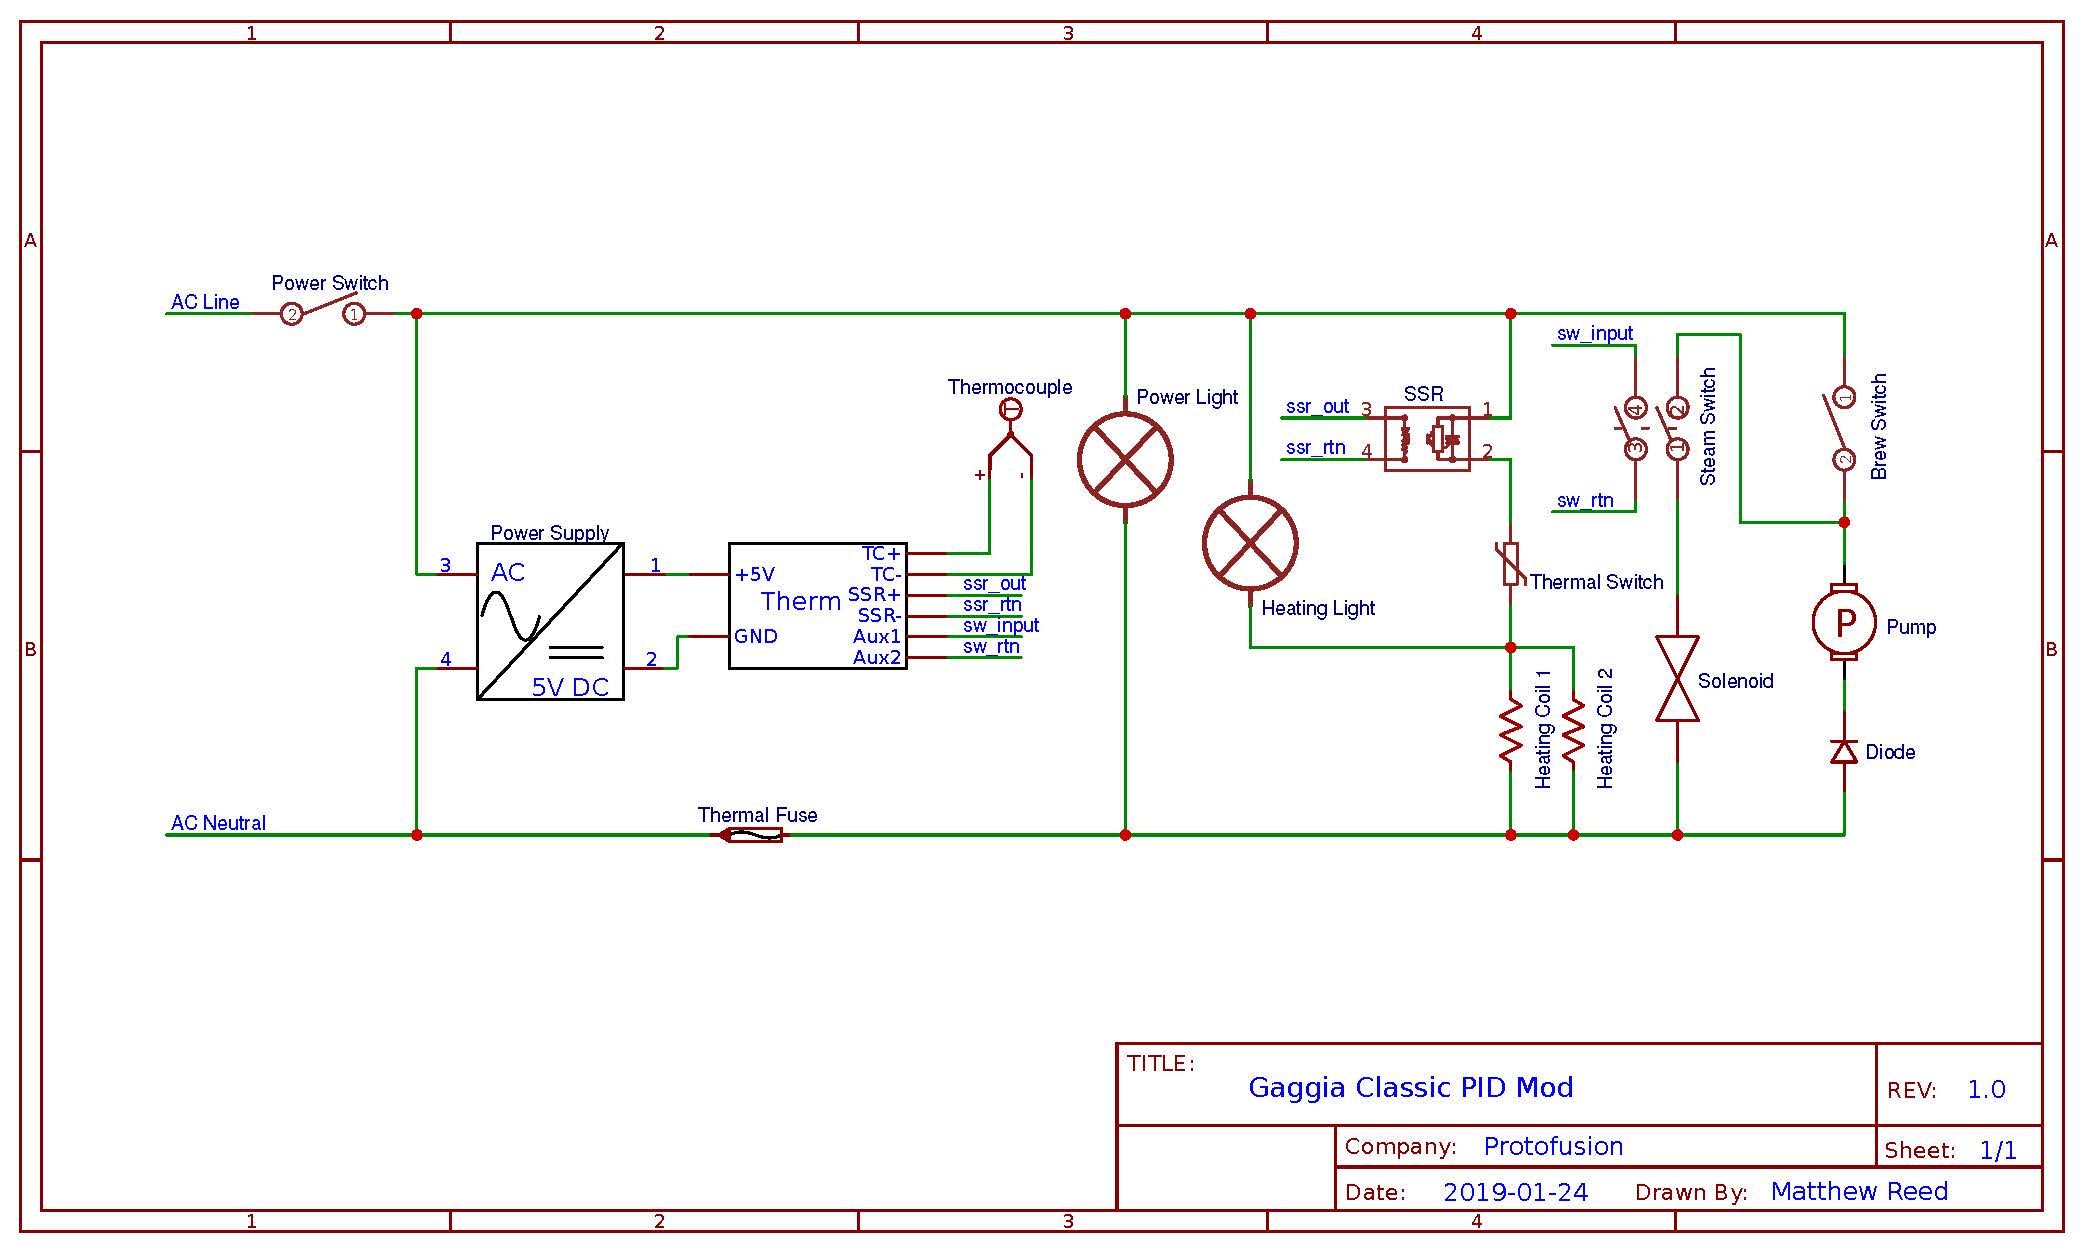Click the Power Switch label
Screen dimensions: 2084x1253
(330, 283)
